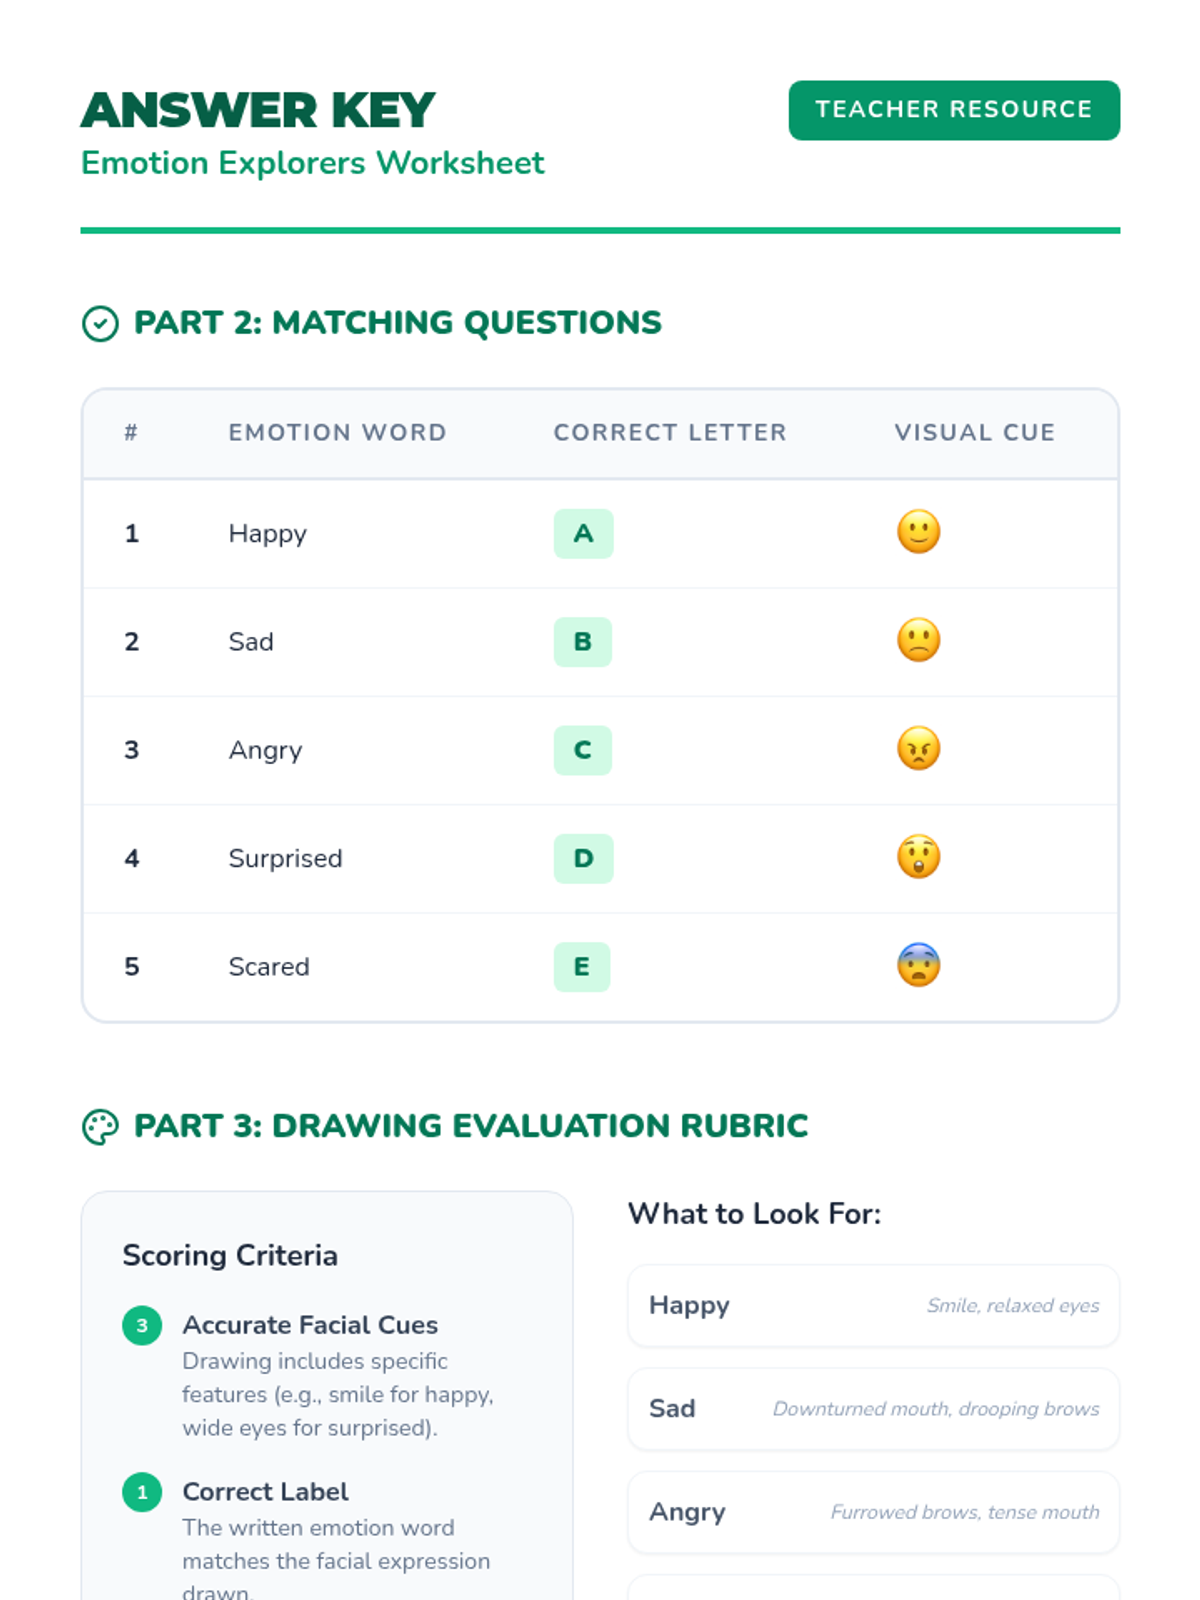
Task: Click the green number 3 score badge
Action: click(142, 1326)
